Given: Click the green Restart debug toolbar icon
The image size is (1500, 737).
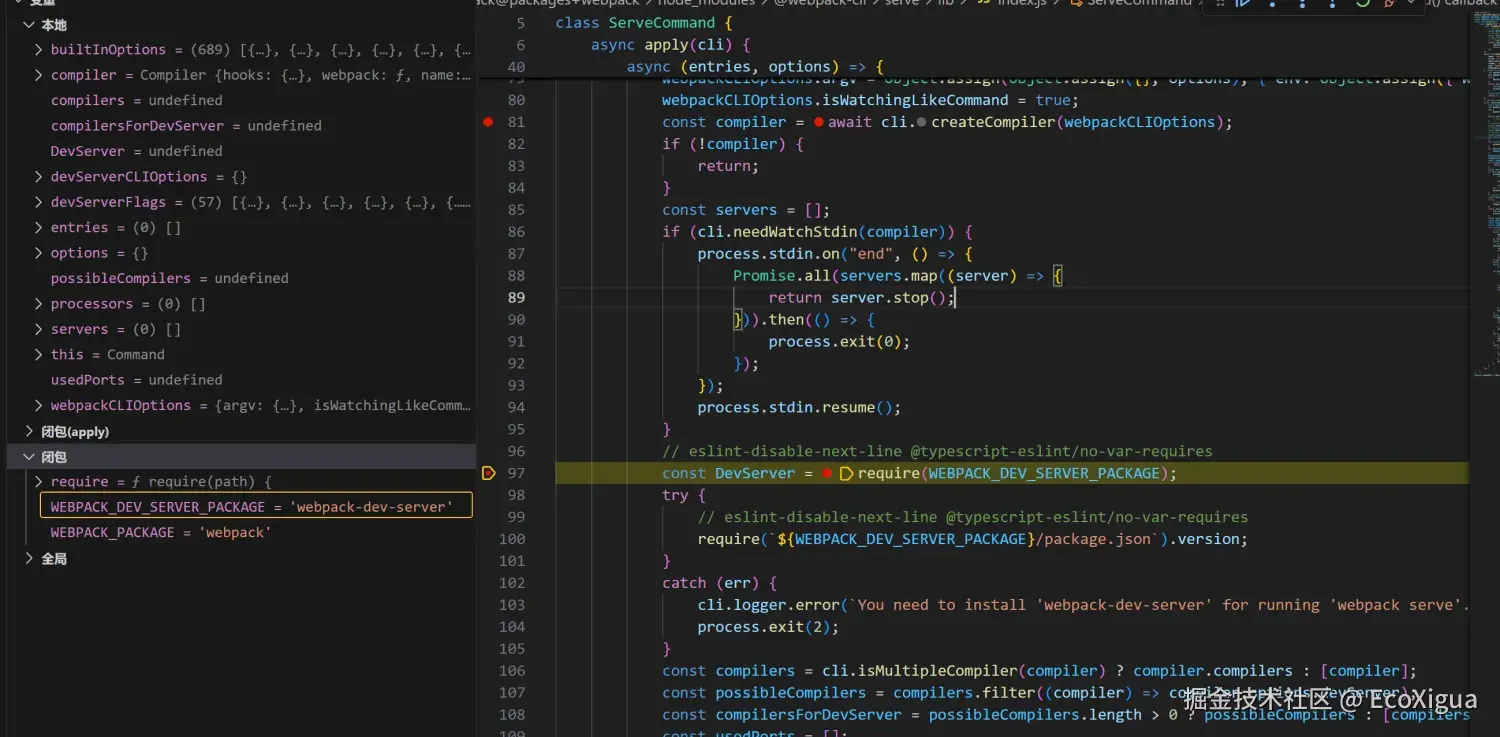Looking at the screenshot, I should click(x=1362, y=4).
